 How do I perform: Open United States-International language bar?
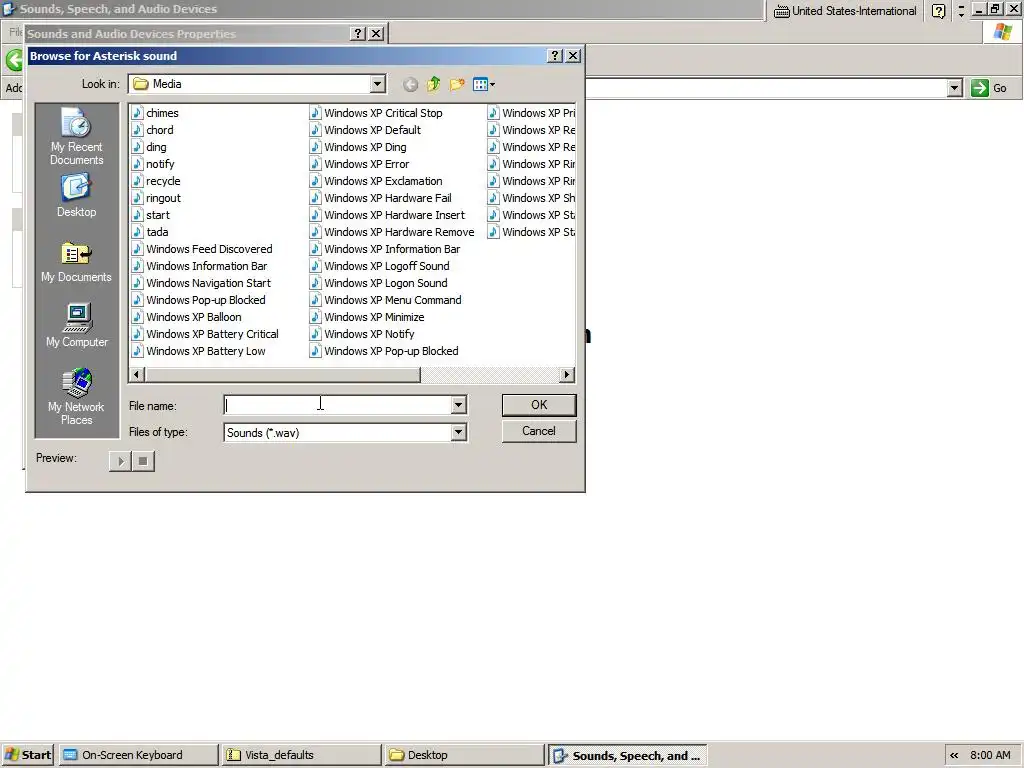pos(846,11)
